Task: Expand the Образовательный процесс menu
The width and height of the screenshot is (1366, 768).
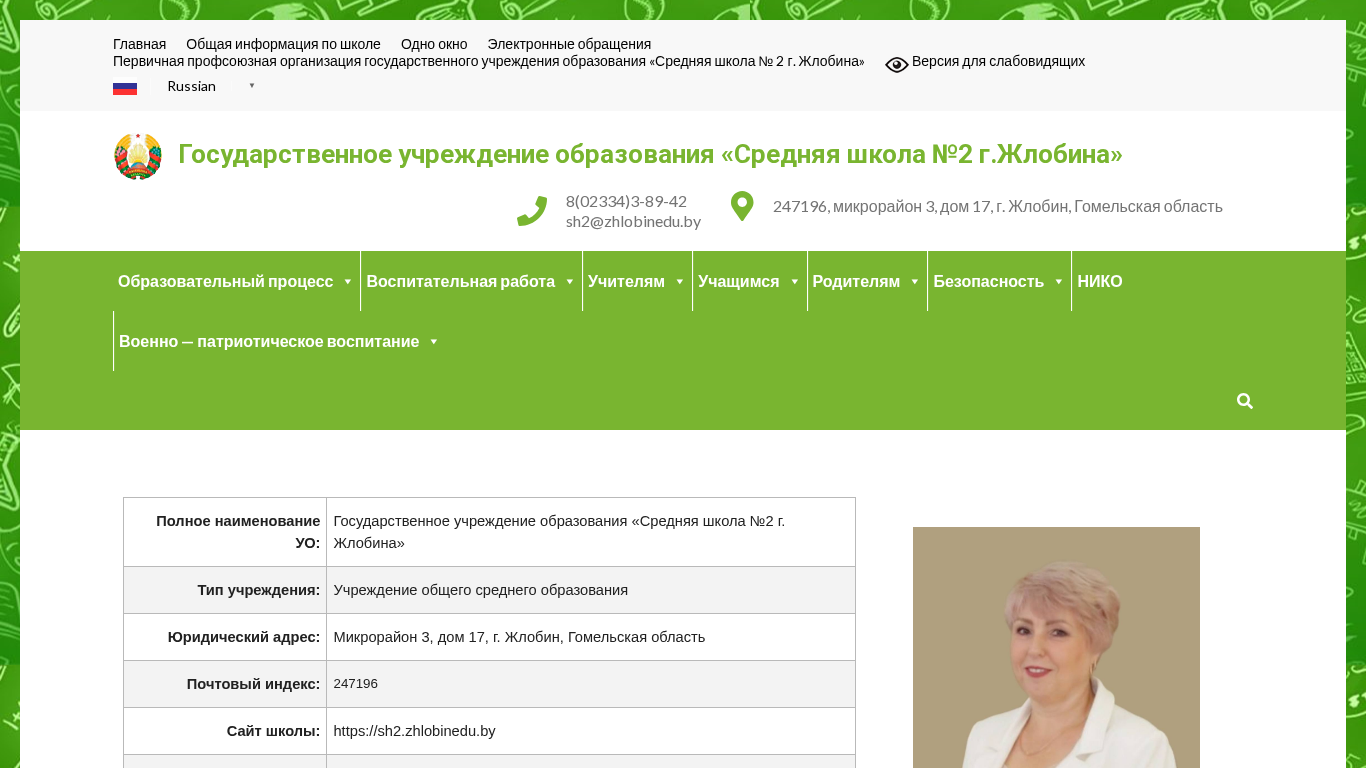Action: tap(235, 281)
